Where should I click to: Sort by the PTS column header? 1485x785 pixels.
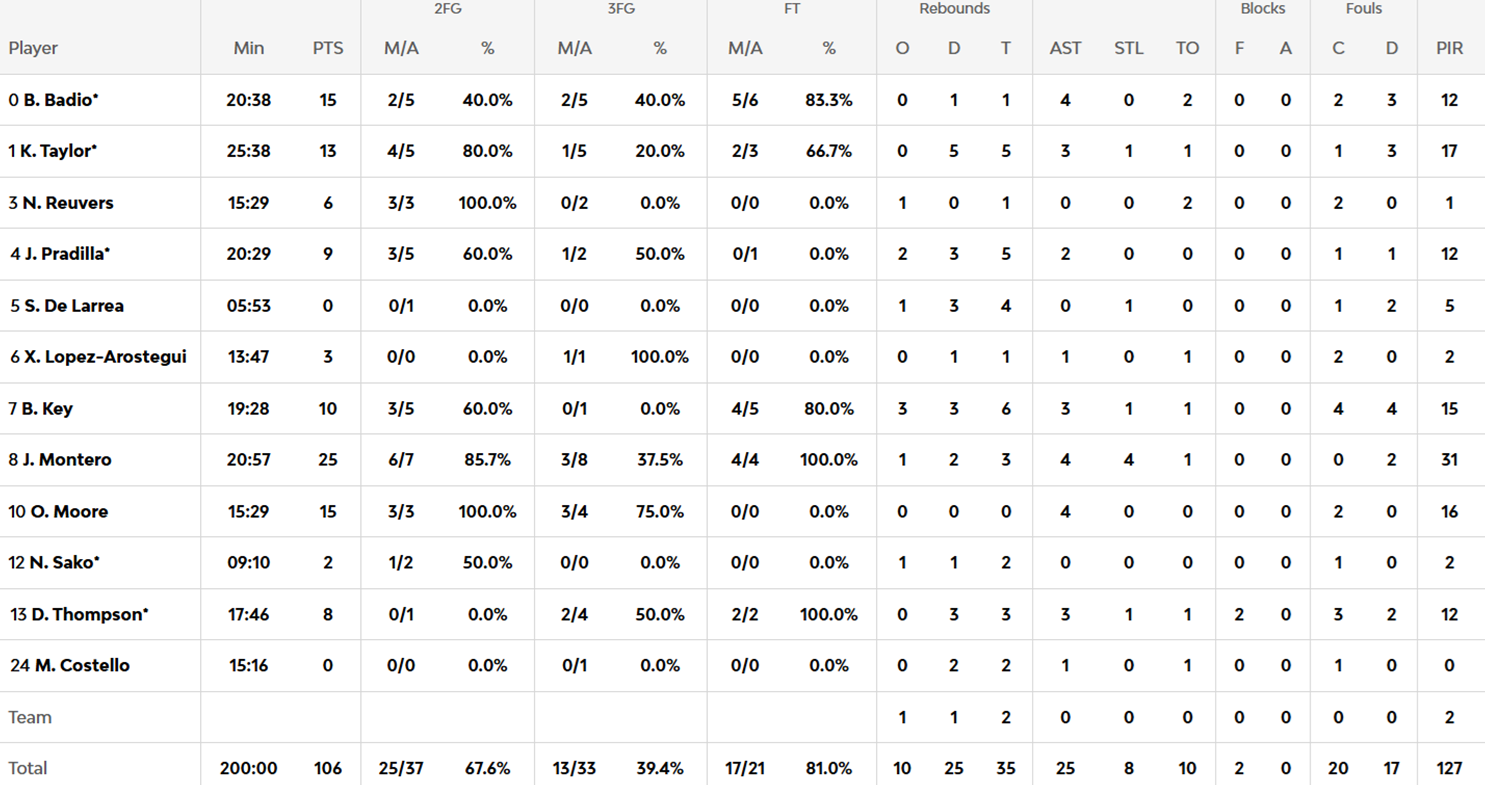327,48
